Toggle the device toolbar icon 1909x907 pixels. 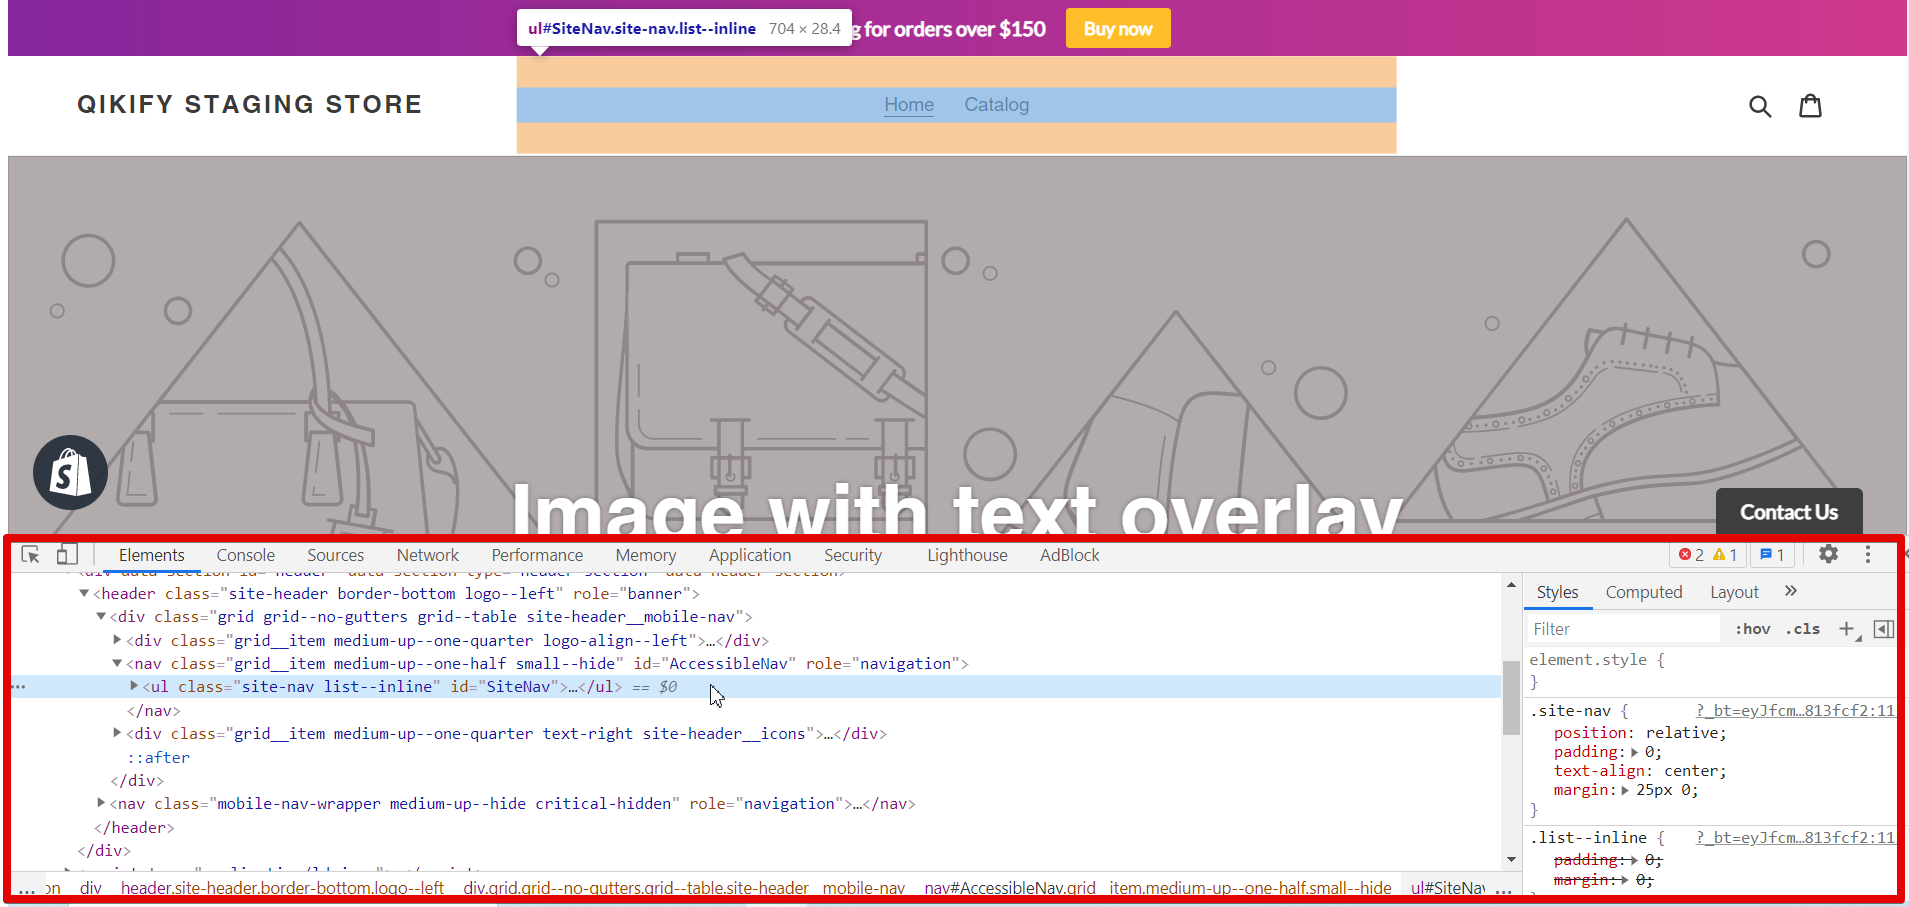66,555
